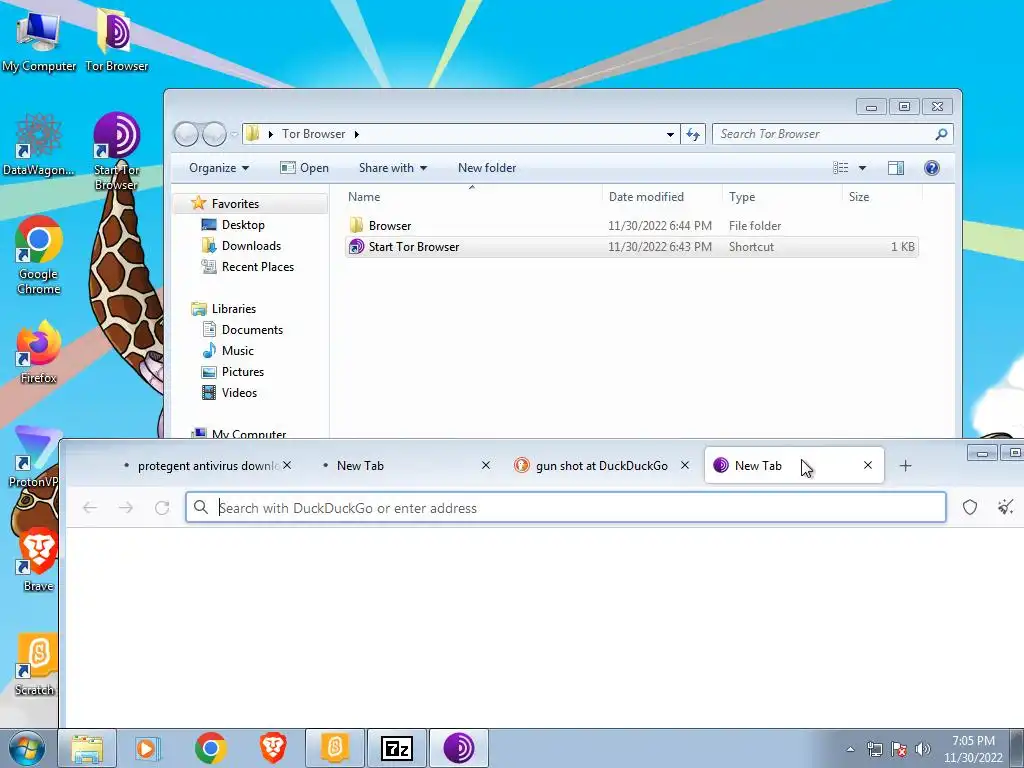Open the clock and date in tray
Screen dimensions: 1024x768
973,749
